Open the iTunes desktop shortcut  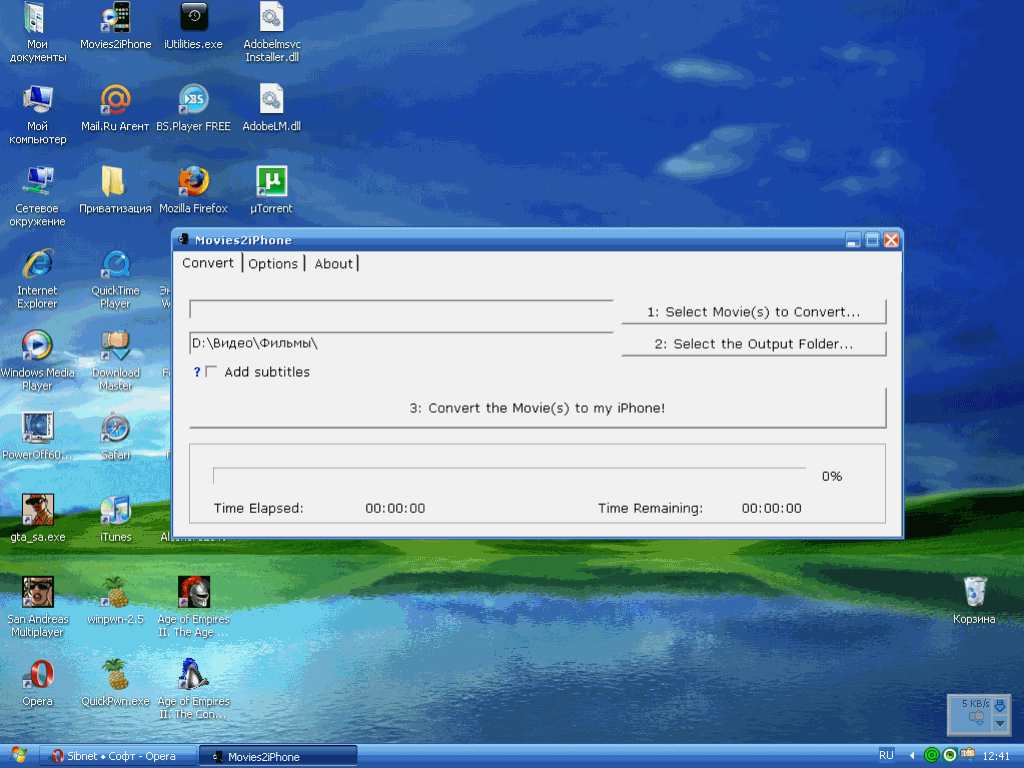tap(115, 511)
